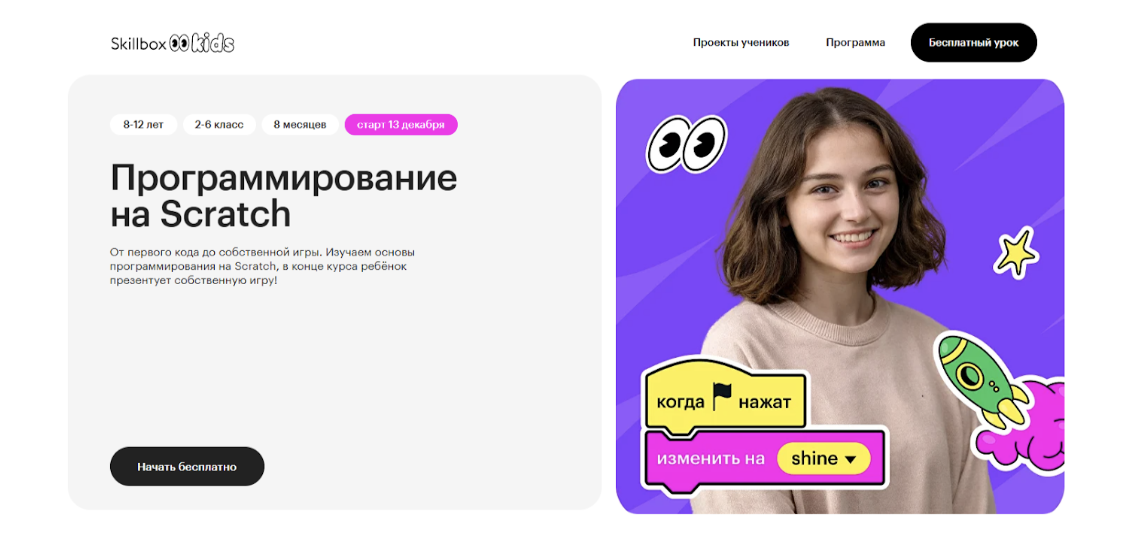Viewport: 1128px width, 546px height.
Task: Click the yellow star sticker
Action: click(x=1015, y=252)
